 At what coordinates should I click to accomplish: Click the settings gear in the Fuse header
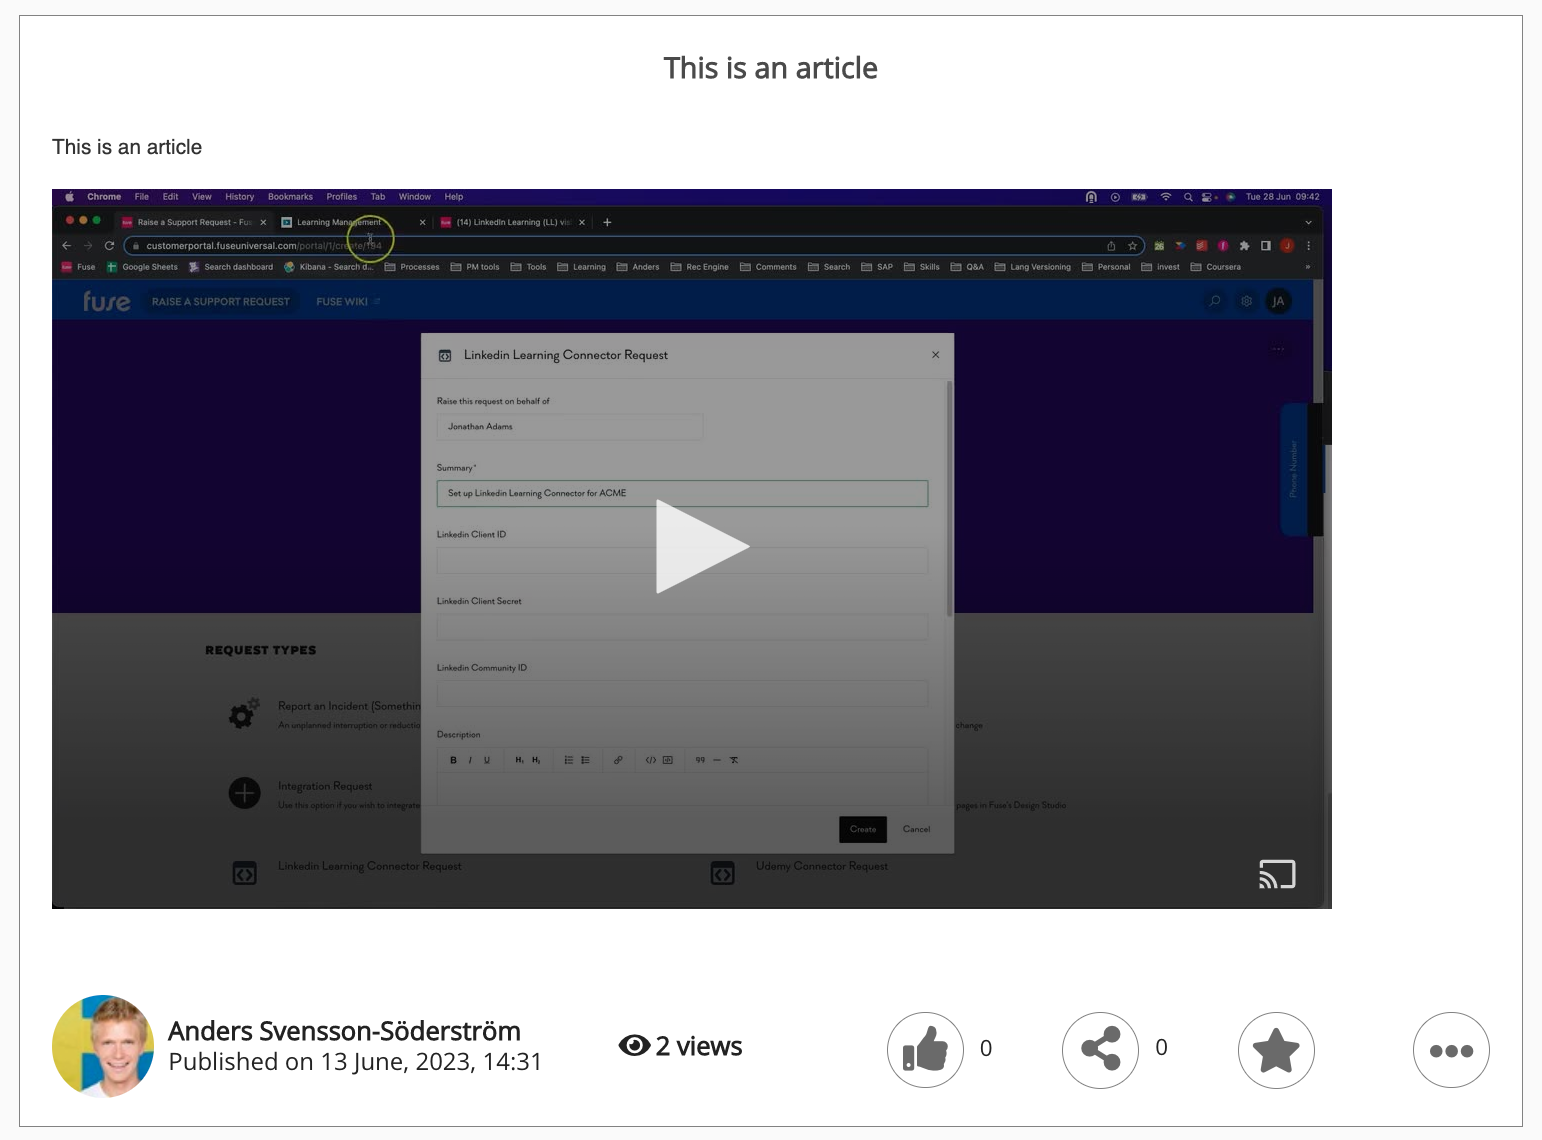coord(1246,301)
